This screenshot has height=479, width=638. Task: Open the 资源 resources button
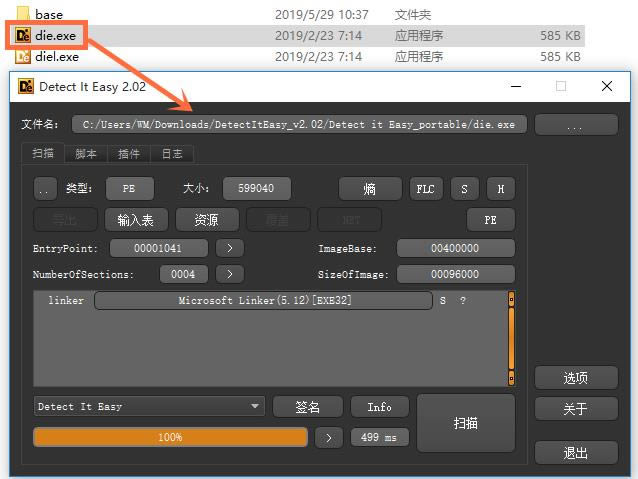(x=207, y=220)
